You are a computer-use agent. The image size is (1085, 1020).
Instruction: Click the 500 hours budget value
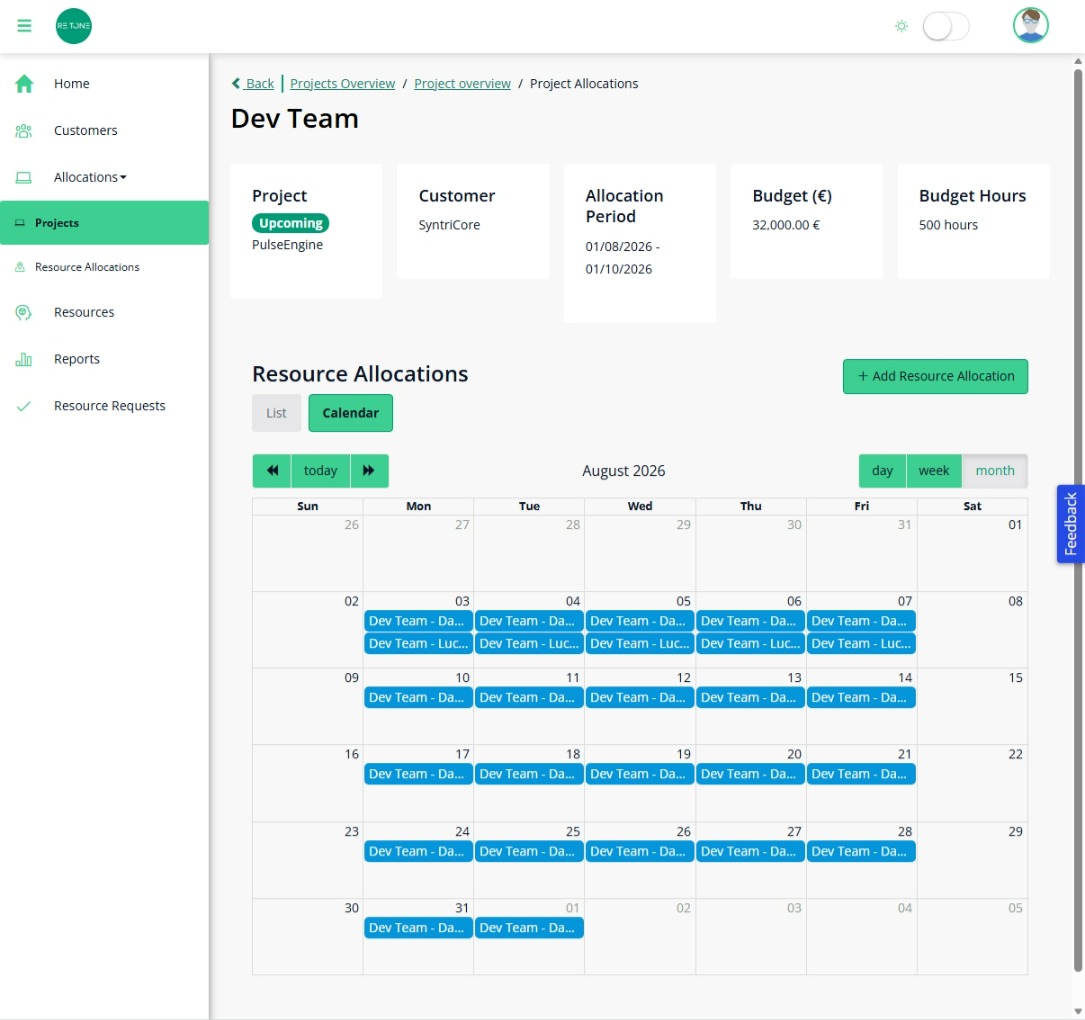click(x=948, y=225)
